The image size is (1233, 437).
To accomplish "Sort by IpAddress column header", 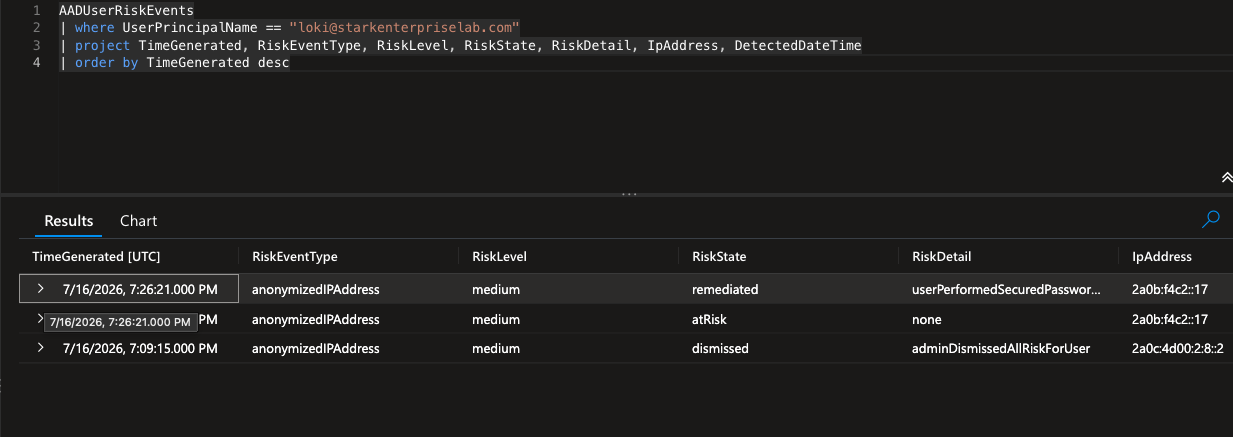I will 1161,257.
